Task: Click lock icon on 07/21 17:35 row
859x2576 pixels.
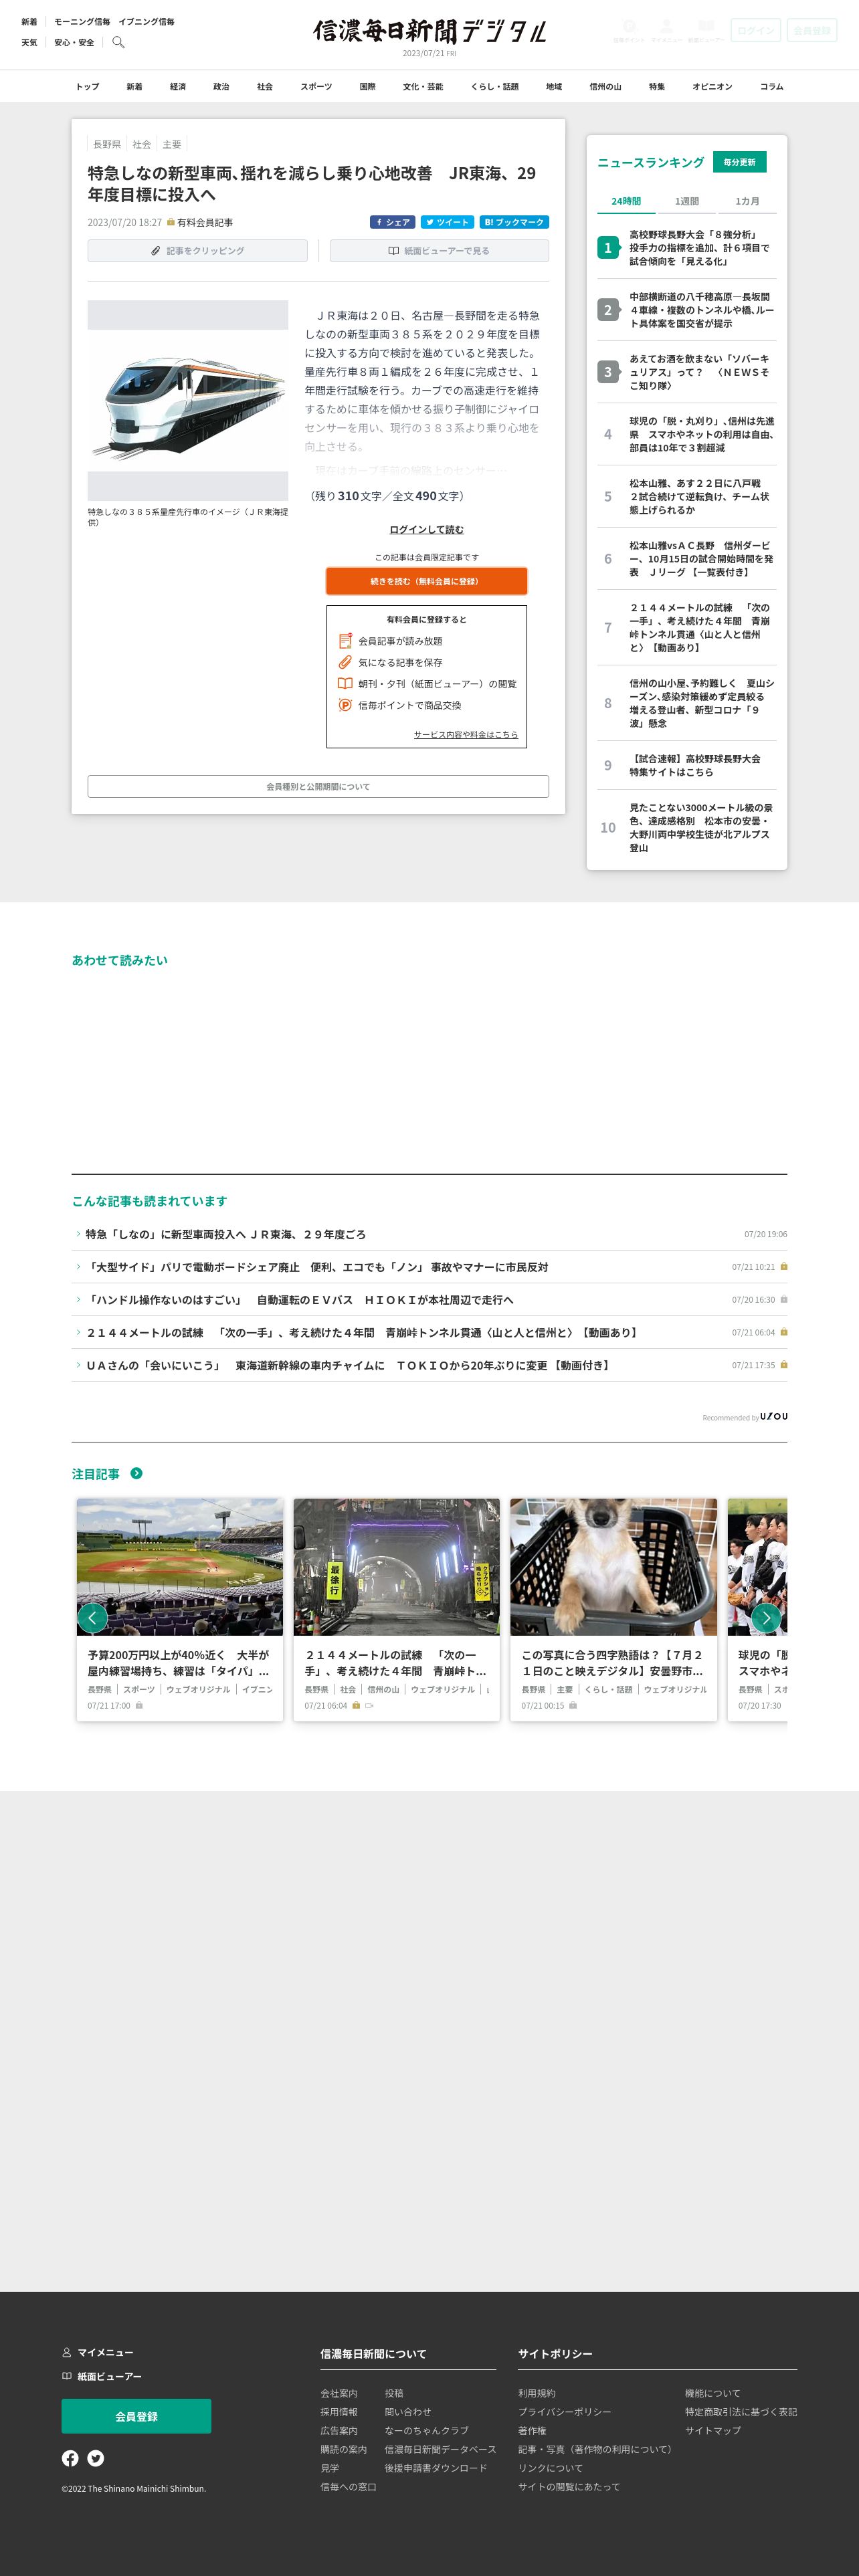Action: pos(784,1364)
